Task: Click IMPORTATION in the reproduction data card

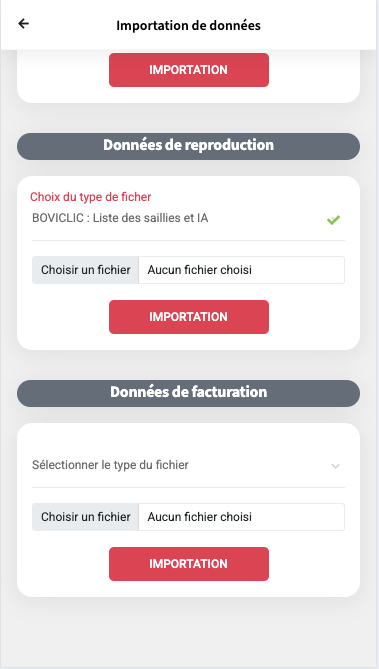Action: [189, 317]
